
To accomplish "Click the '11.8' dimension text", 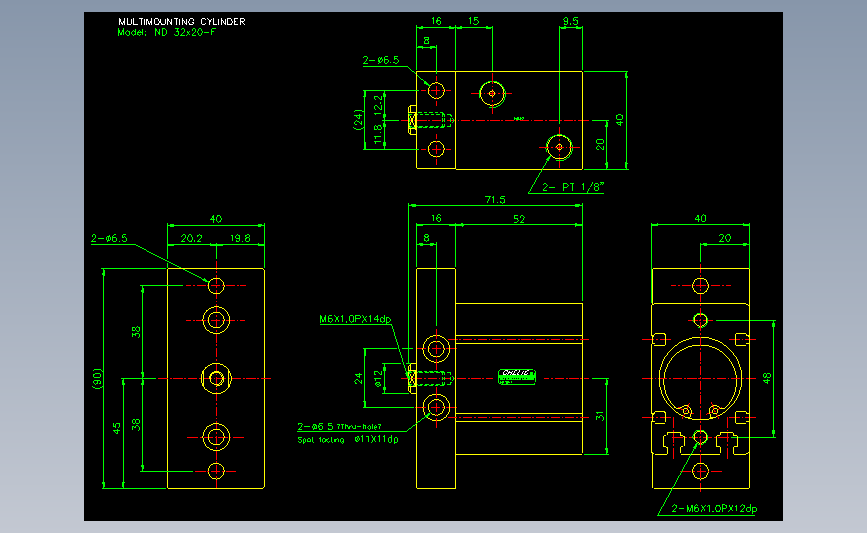I will coord(378,134).
